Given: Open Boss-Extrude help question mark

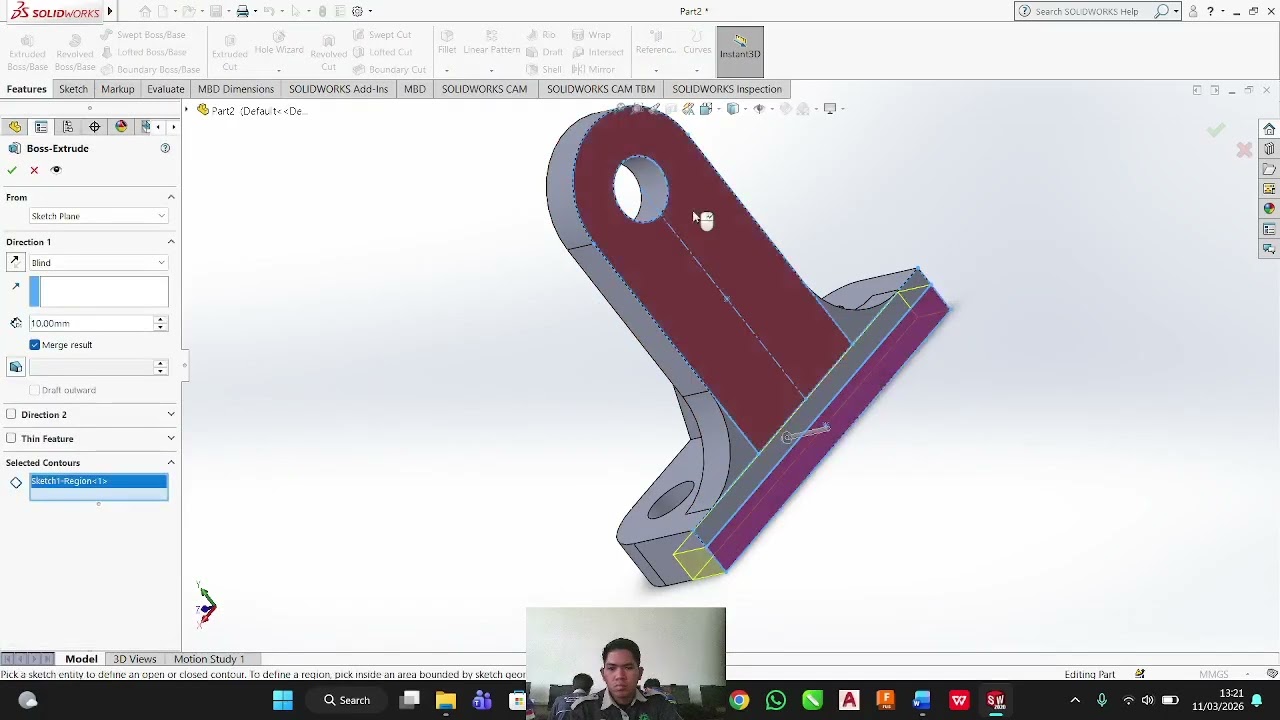Looking at the screenshot, I should (165, 148).
